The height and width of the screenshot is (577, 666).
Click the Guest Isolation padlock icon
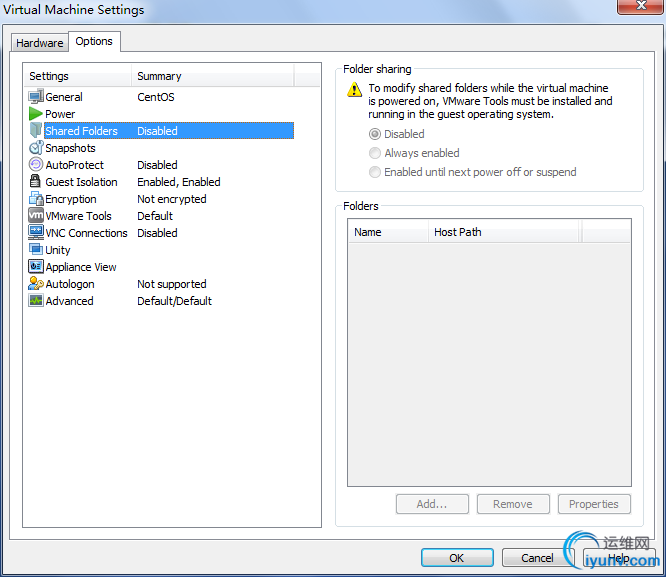click(35, 181)
